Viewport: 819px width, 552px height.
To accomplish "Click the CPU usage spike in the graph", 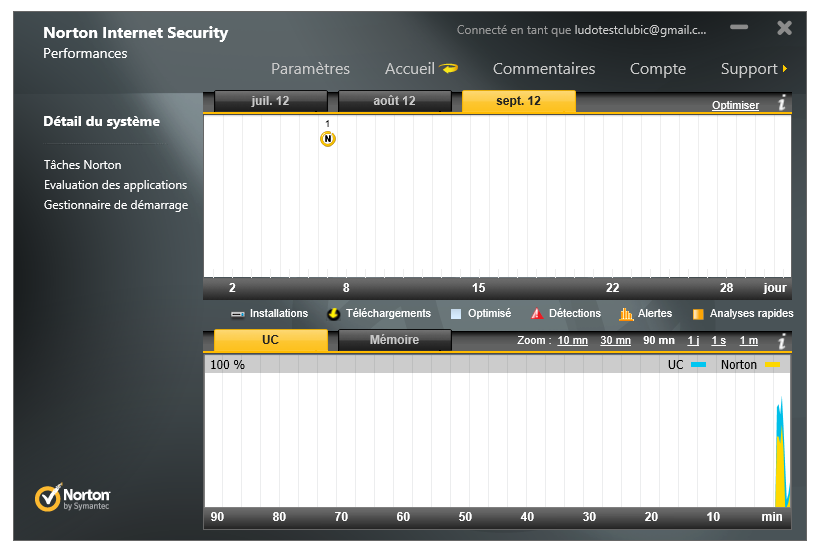I will point(782,454).
